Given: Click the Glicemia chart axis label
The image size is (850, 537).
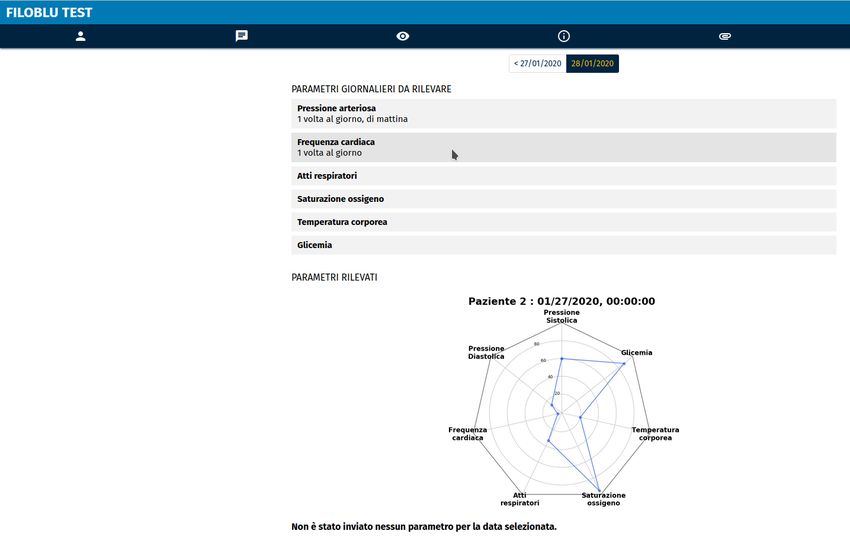Looking at the screenshot, I should point(636,353).
